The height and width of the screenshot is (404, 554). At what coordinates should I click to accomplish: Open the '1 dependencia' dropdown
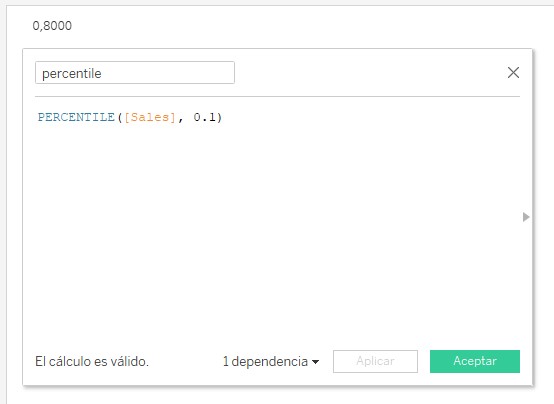pyautogui.click(x=271, y=361)
